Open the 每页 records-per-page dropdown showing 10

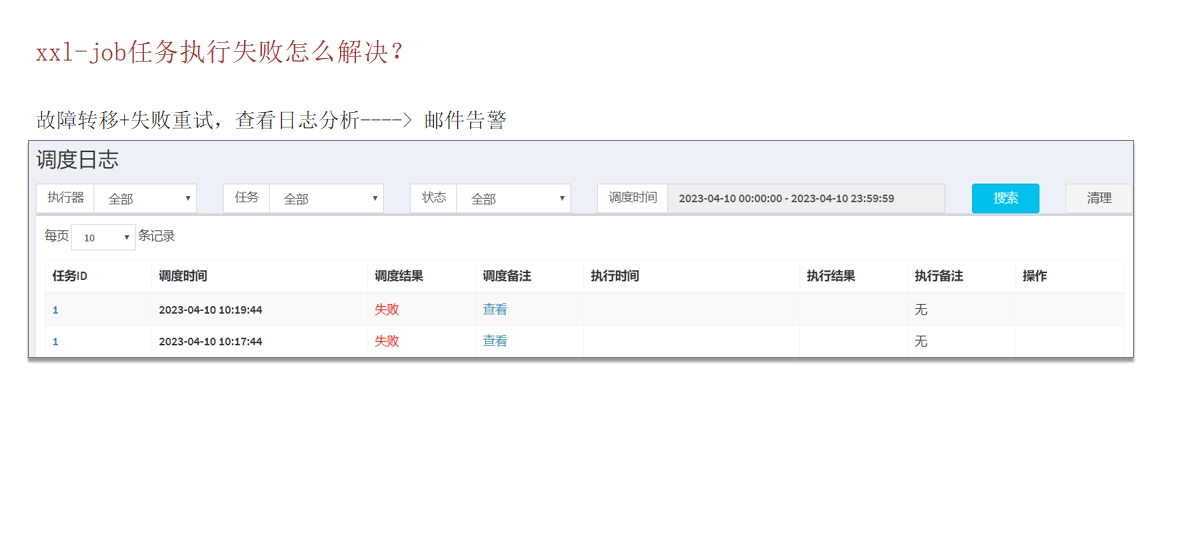point(103,237)
